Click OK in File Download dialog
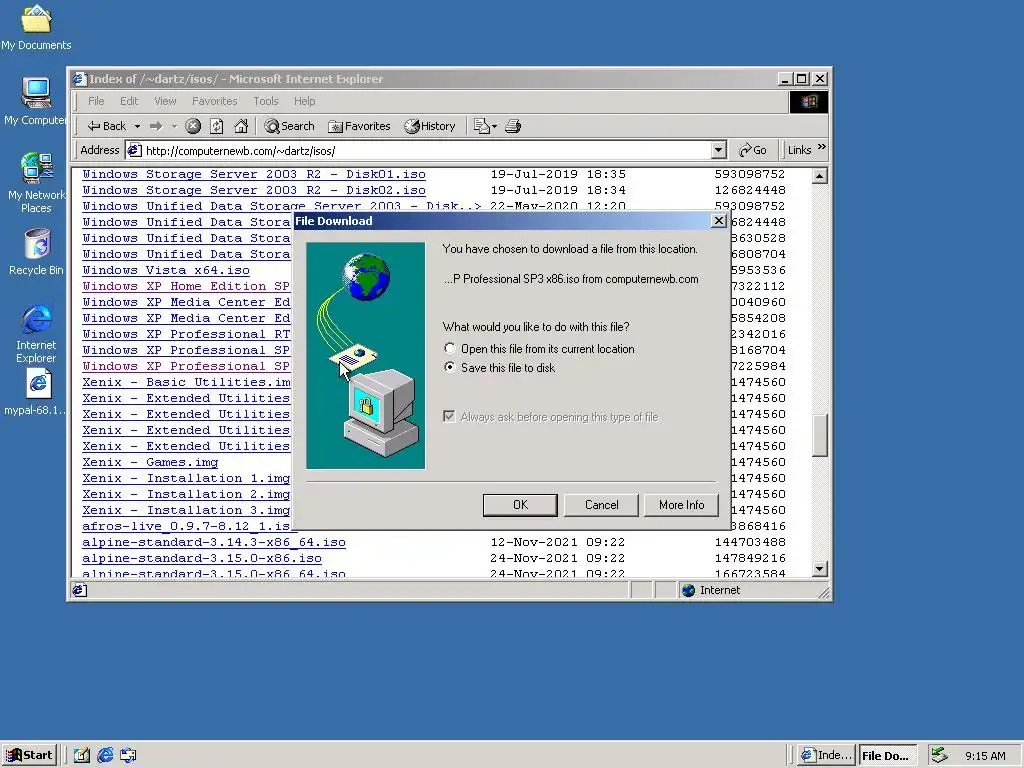This screenshot has height=768, width=1024. pyautogui.click(x=520, y=505)
